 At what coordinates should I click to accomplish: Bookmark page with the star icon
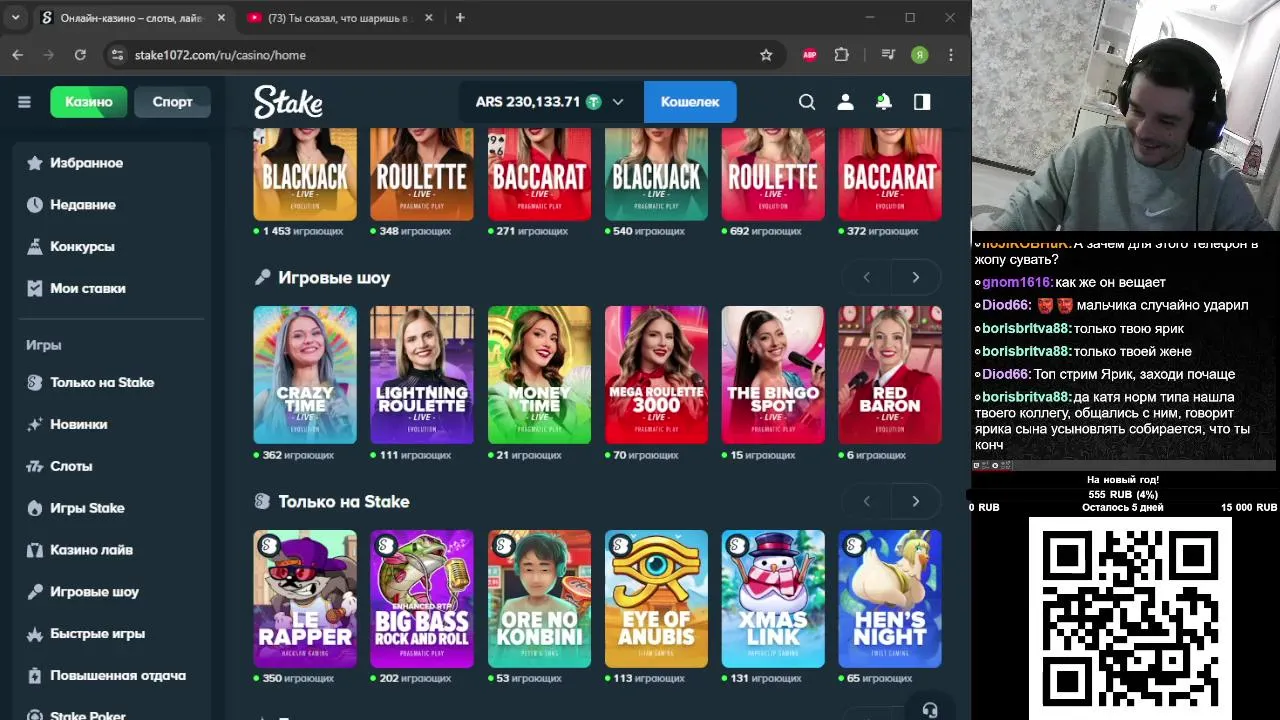[x=766, y=55]
